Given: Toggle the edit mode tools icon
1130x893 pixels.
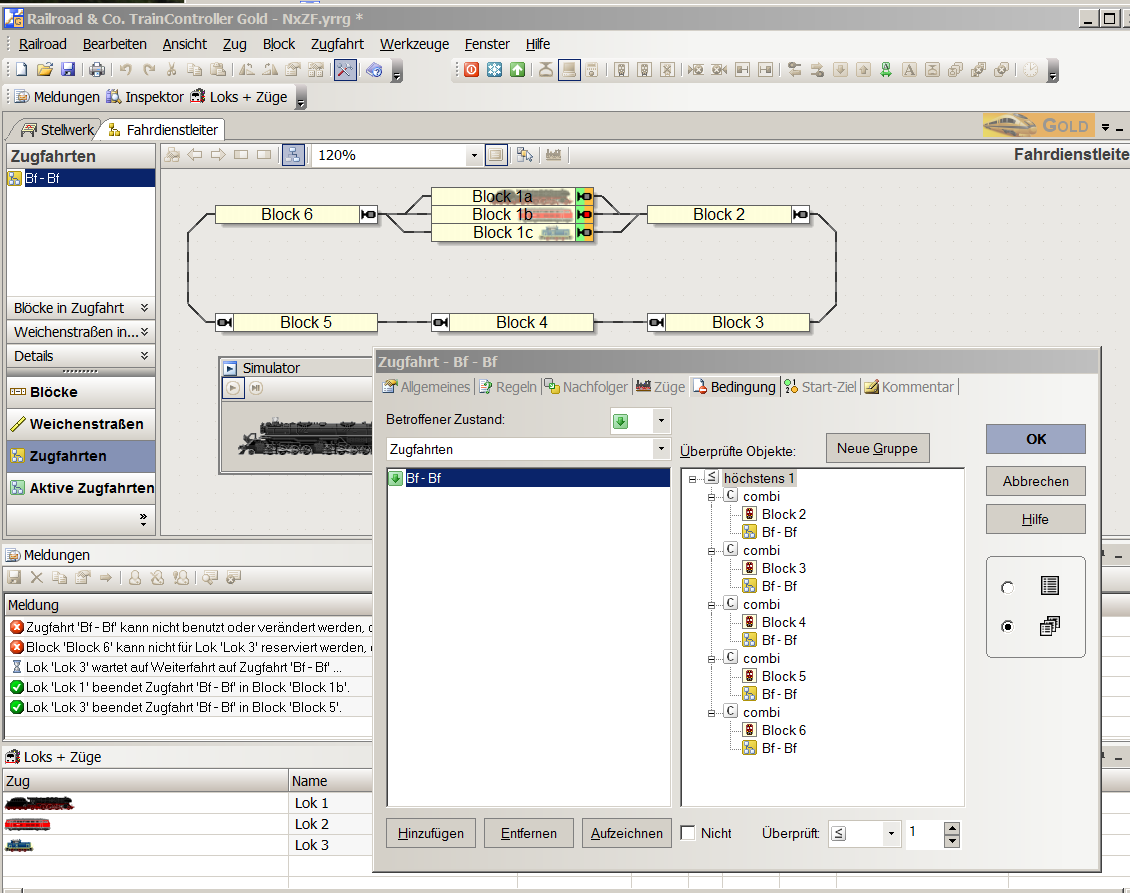Looking at the screenshot, I should pyautogui.click(x=345, y=70).
